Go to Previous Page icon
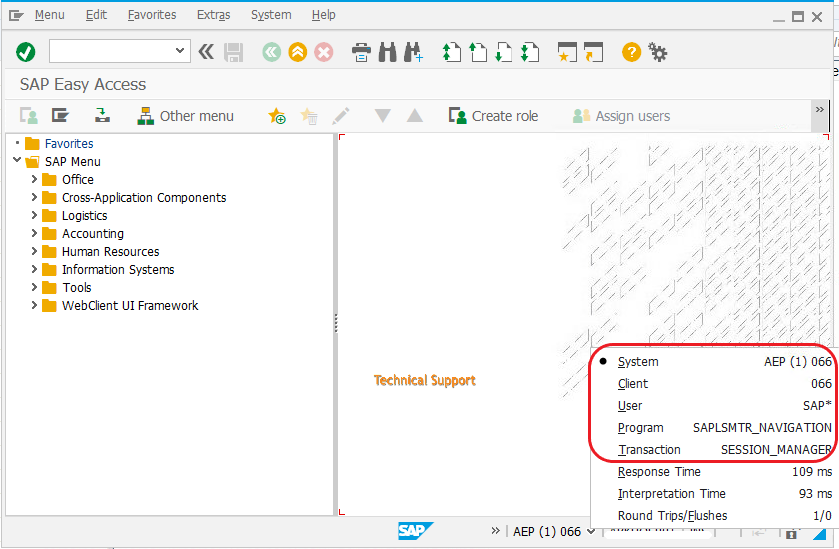Viewport: 839px width, 549px height. [478, 52]
